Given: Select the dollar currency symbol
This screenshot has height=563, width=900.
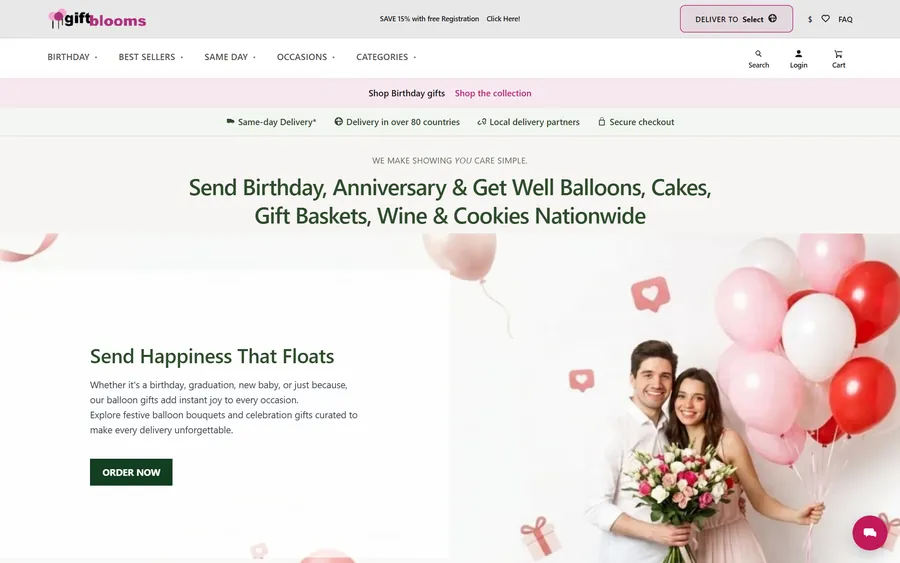Looking at the screenshot, I should tap(810, 20).
